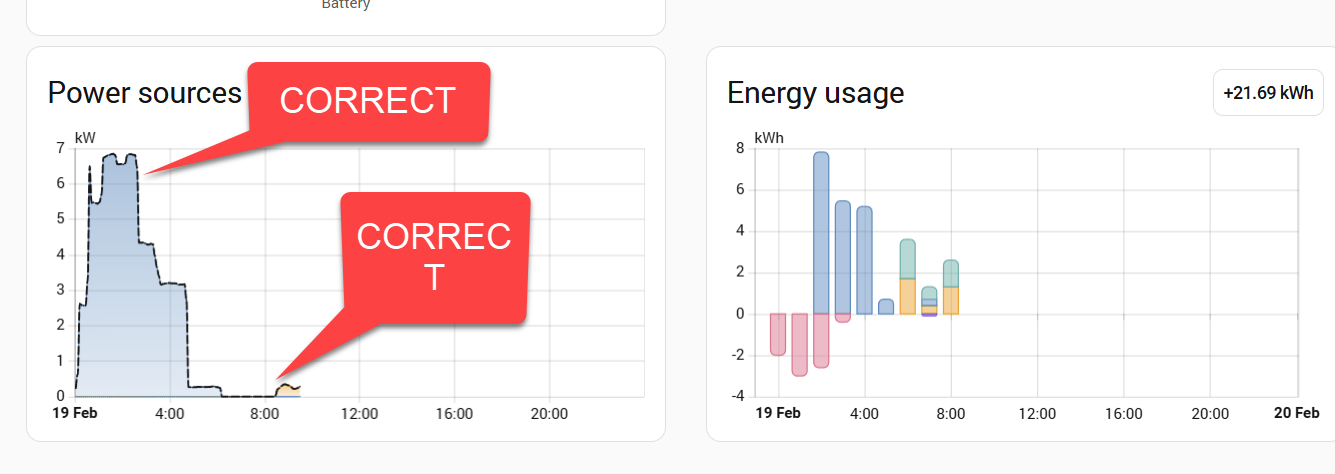Click the last bar at 8:00 in Energy usage
Viewport: 1335px width, 474px height.
tap(951, 287)
